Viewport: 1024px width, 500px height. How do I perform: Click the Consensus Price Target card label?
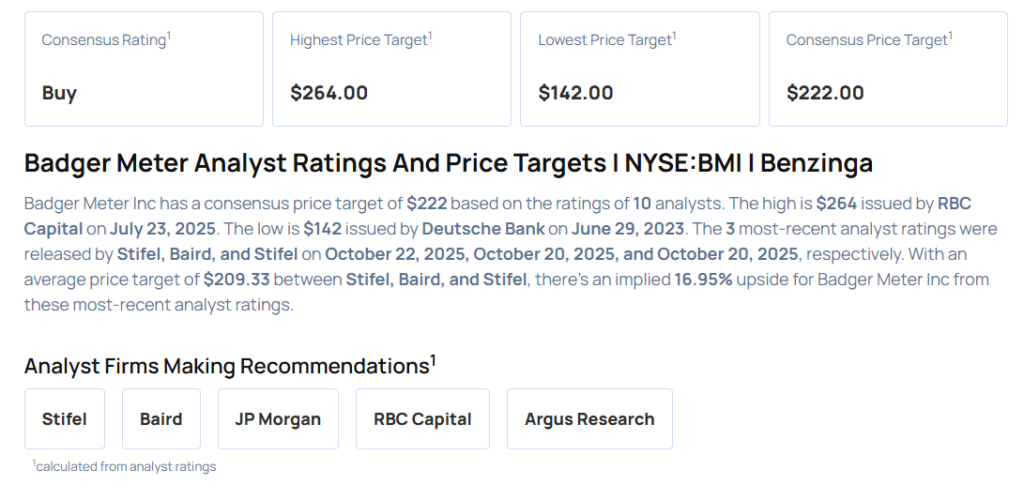point(868,40)
